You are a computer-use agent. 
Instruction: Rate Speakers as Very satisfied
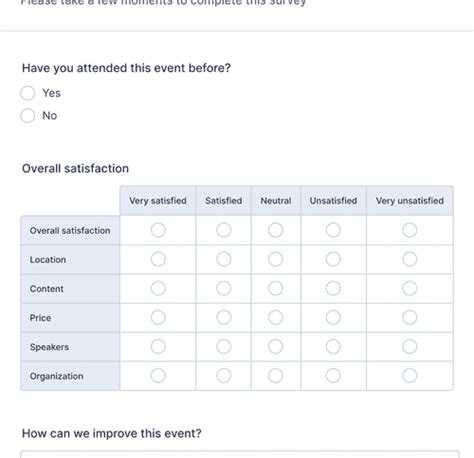point(158,346)
